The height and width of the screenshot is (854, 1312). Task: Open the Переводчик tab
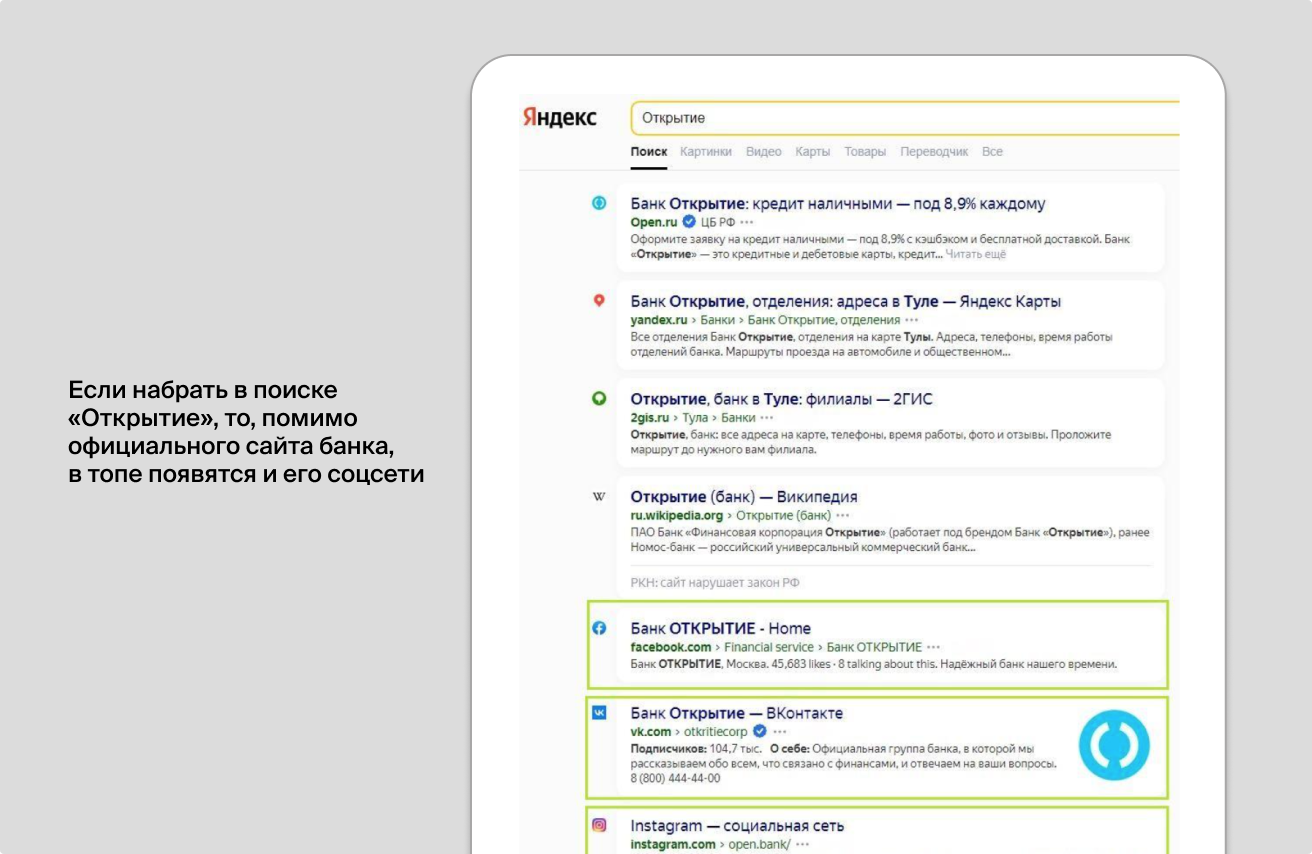(x=934, y=152)
